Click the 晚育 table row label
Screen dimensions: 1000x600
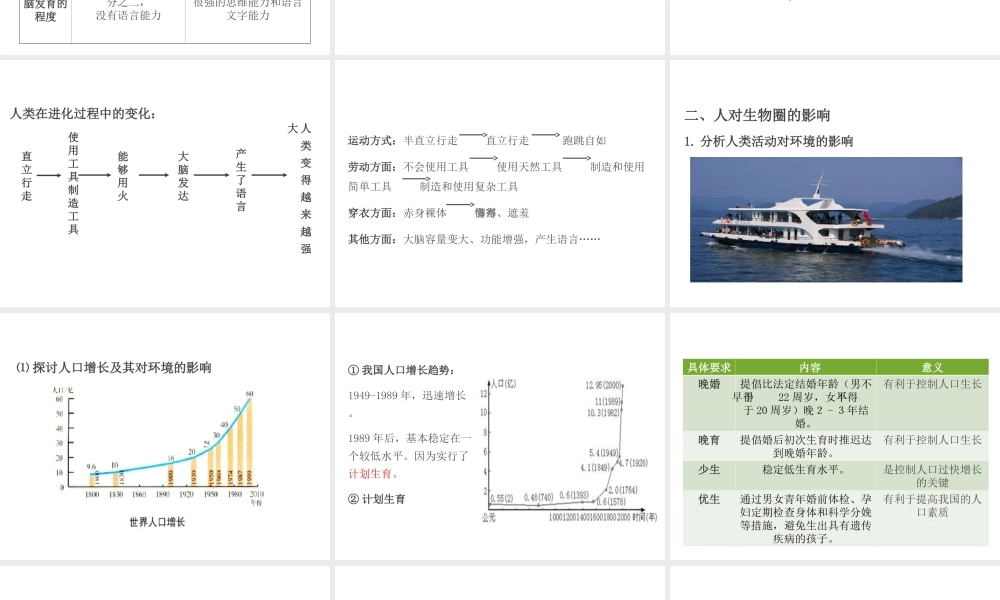[709, 440]
